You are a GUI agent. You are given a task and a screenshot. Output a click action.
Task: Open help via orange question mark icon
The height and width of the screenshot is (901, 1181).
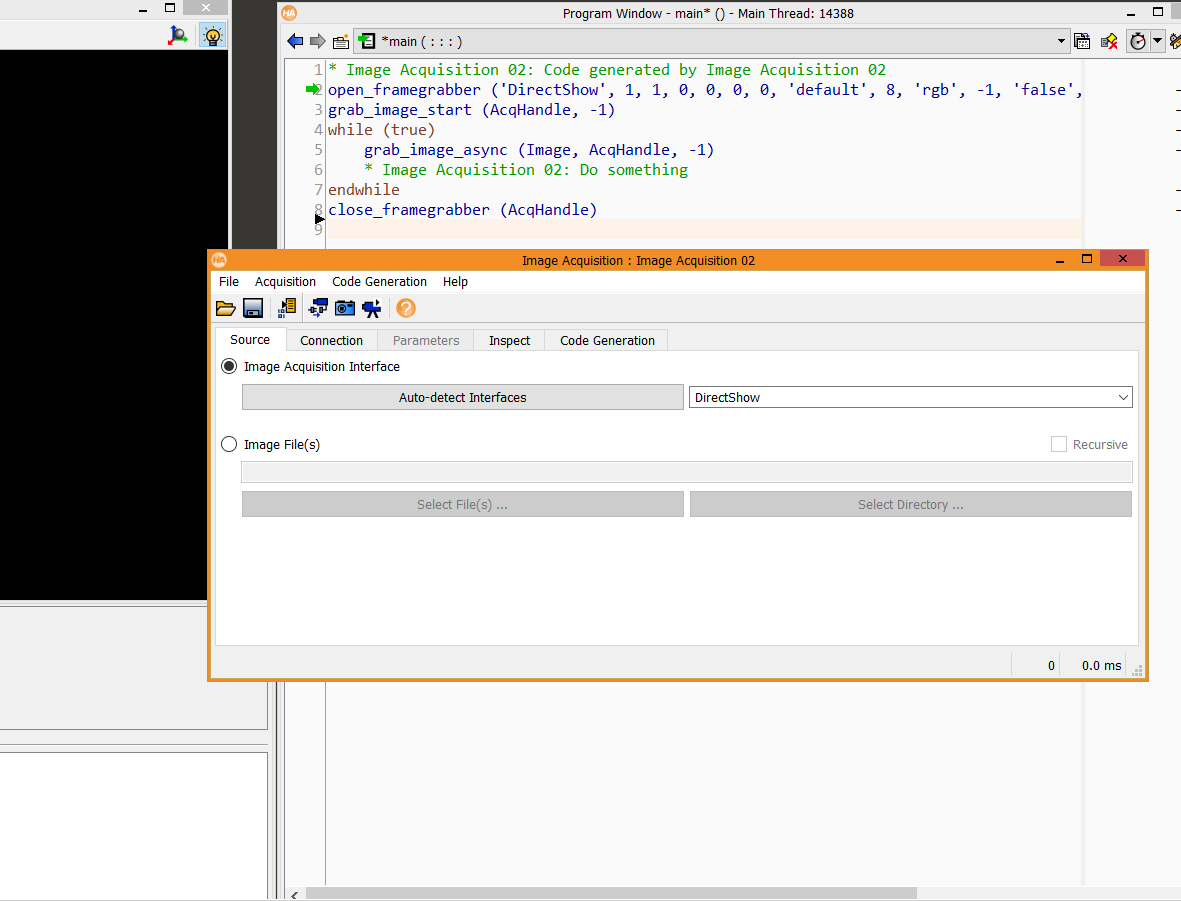coord(406,308)
